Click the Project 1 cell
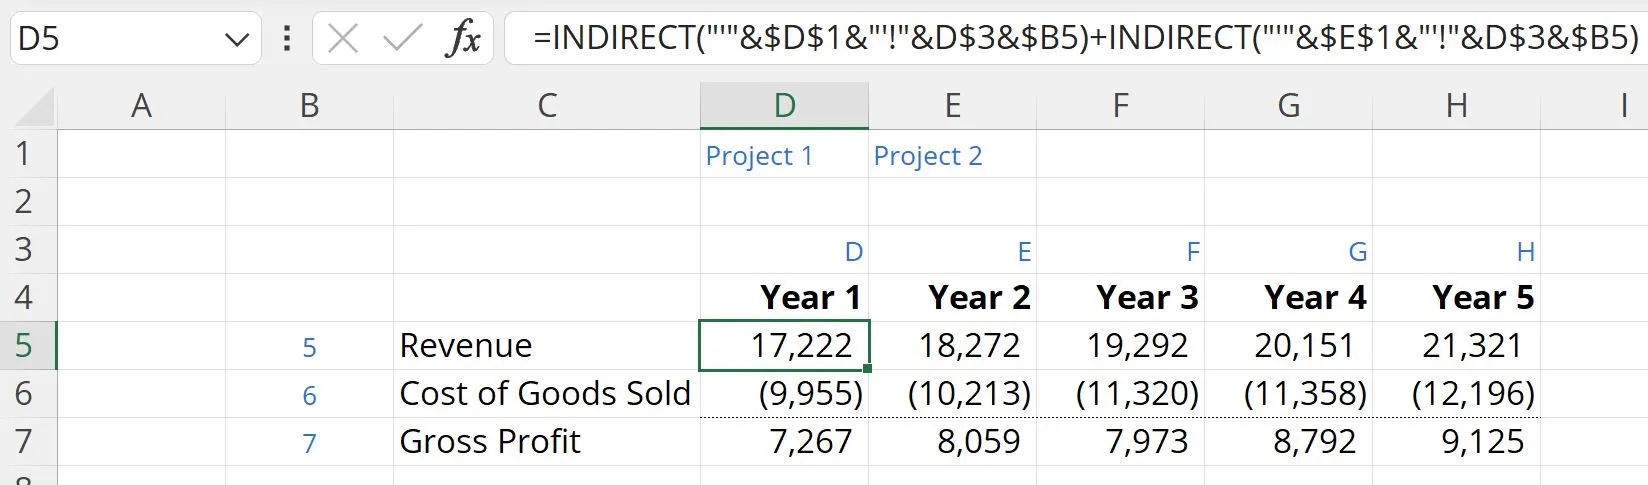 click(784, 155)
